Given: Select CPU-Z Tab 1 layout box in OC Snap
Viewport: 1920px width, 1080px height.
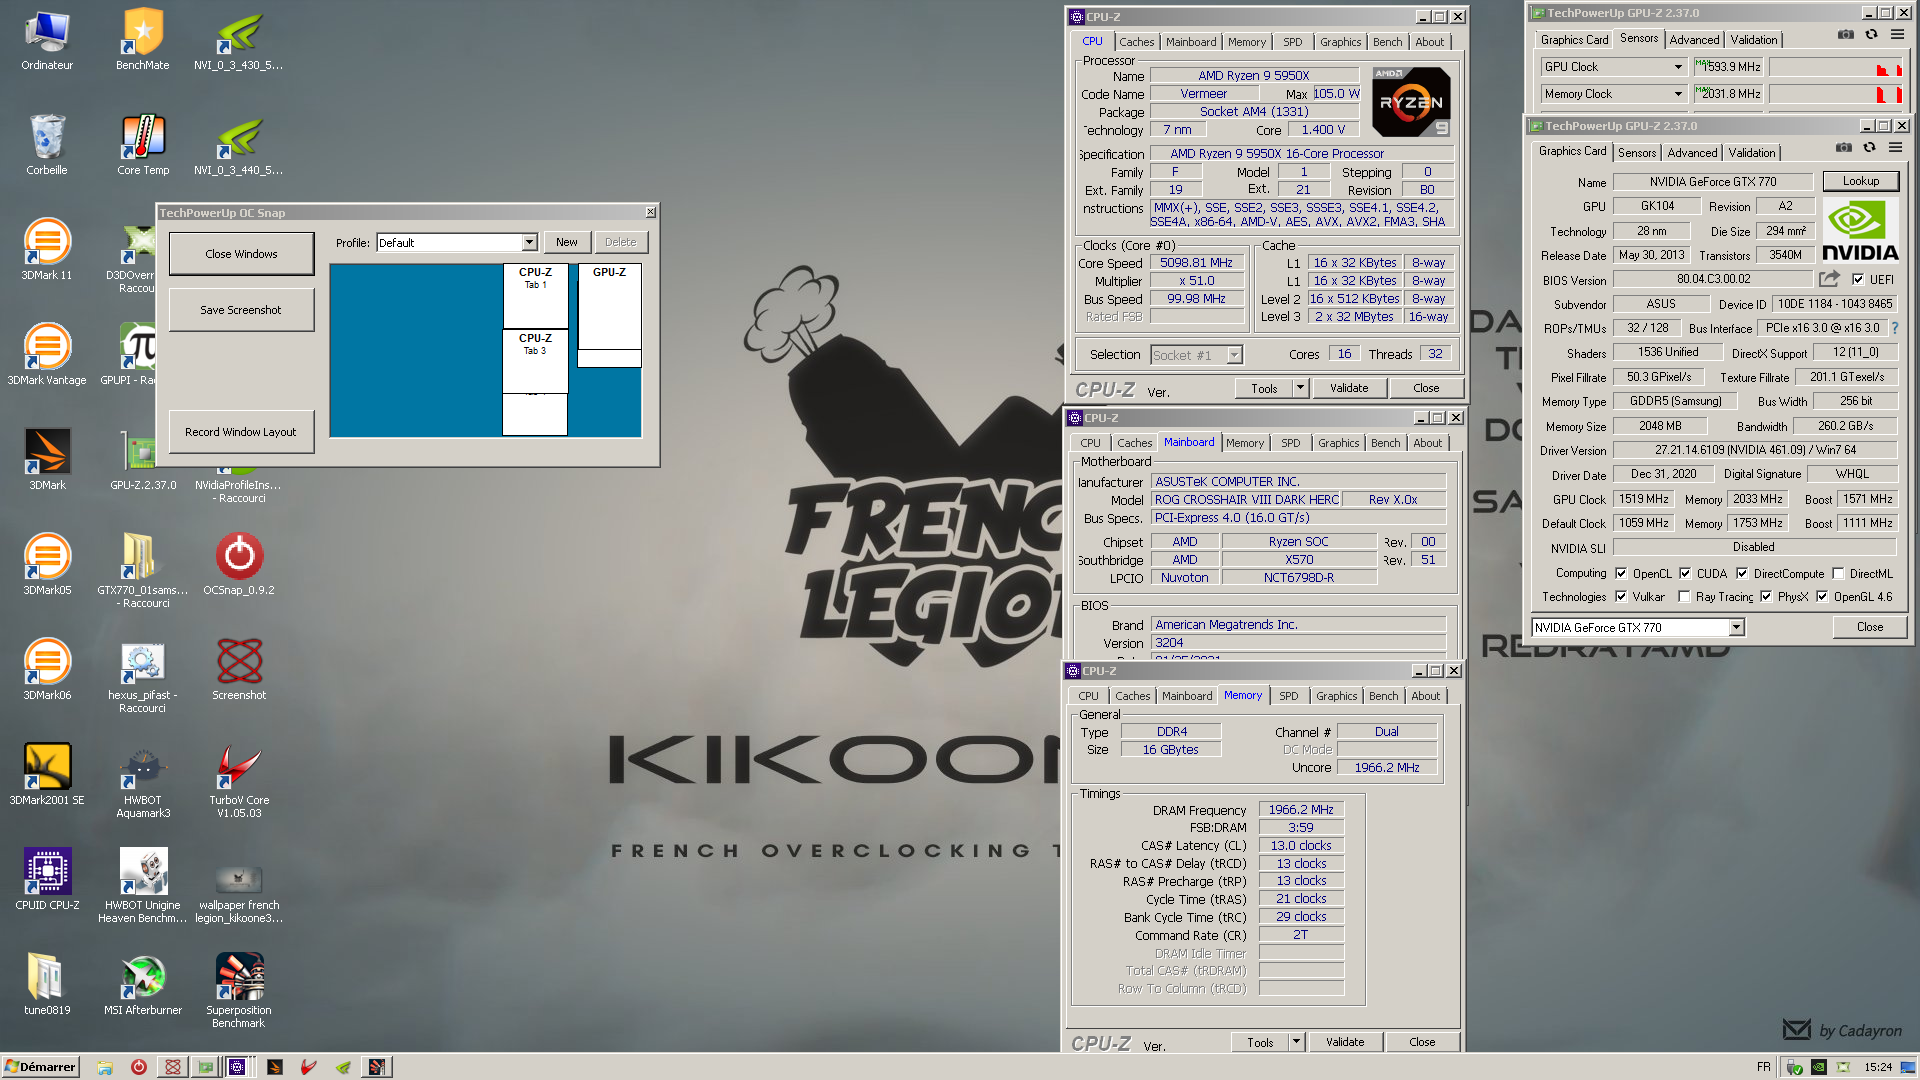Looking at the screenshot, I should (x=535, y=296).
